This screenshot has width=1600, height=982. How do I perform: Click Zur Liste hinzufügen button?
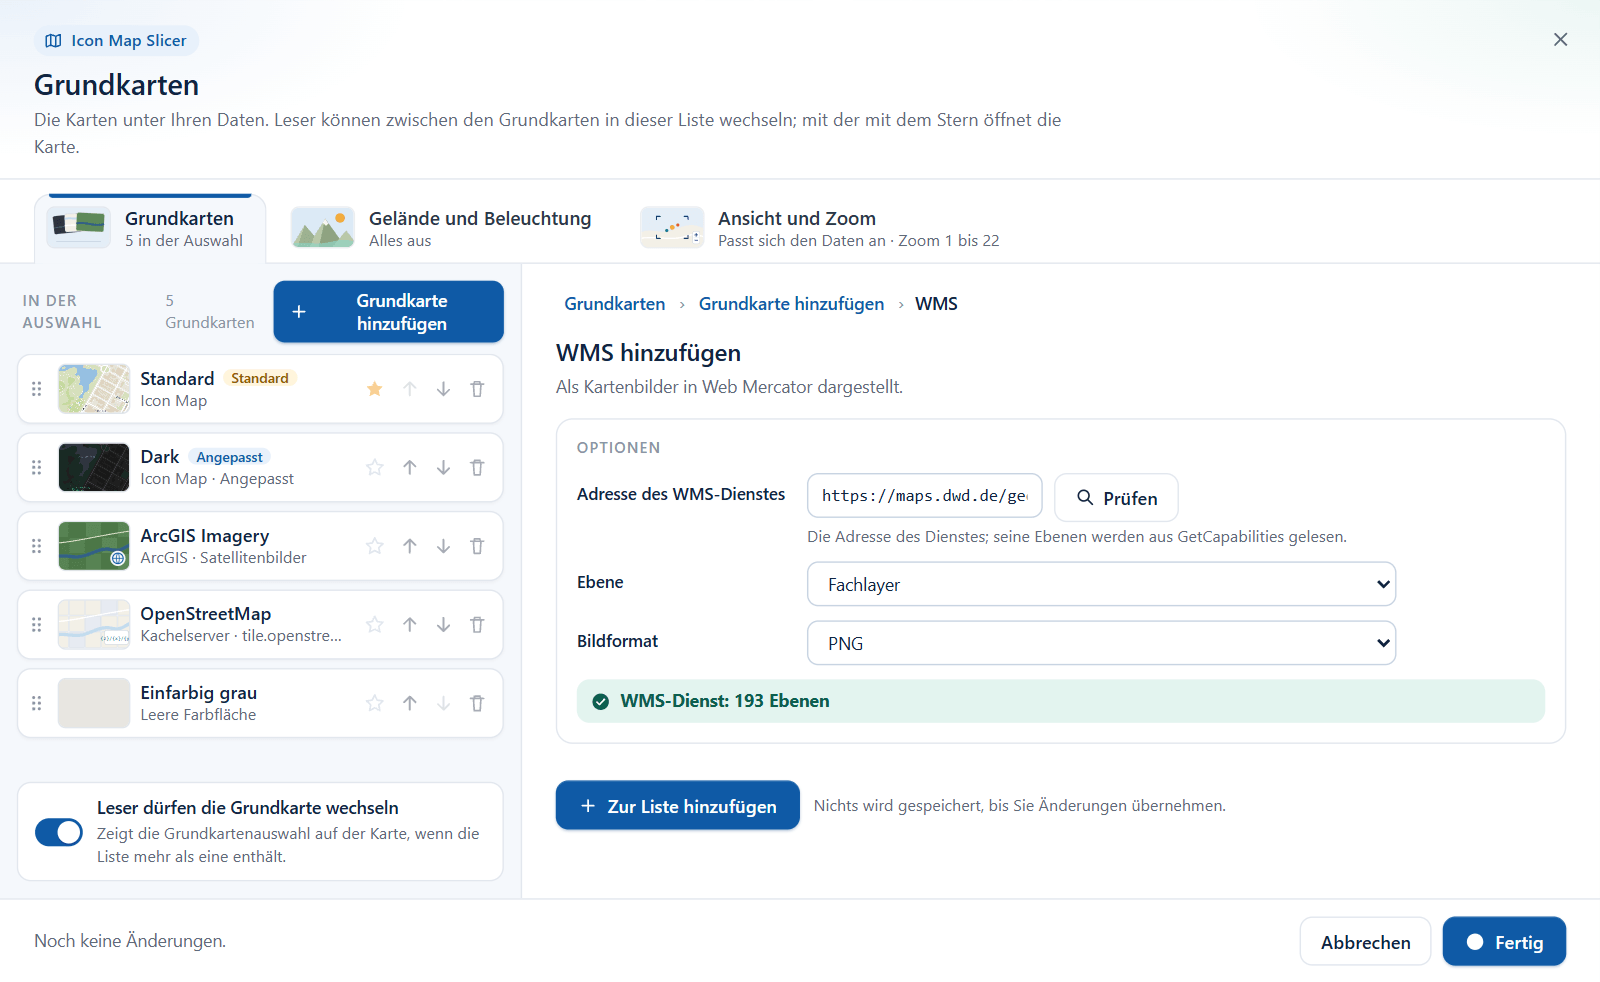(678, 806)
